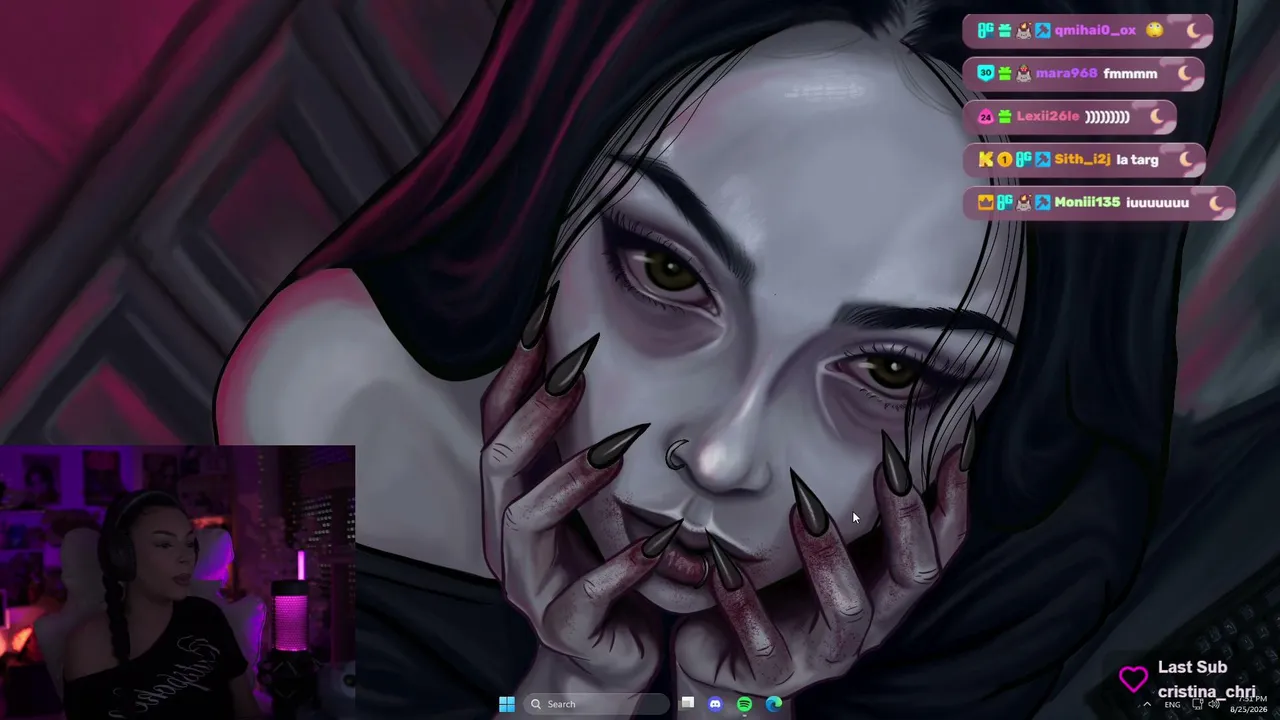This screenshot has height=720, width=1280.
Task: Open the volume control in the tray
Action: tap(1213, 704)
